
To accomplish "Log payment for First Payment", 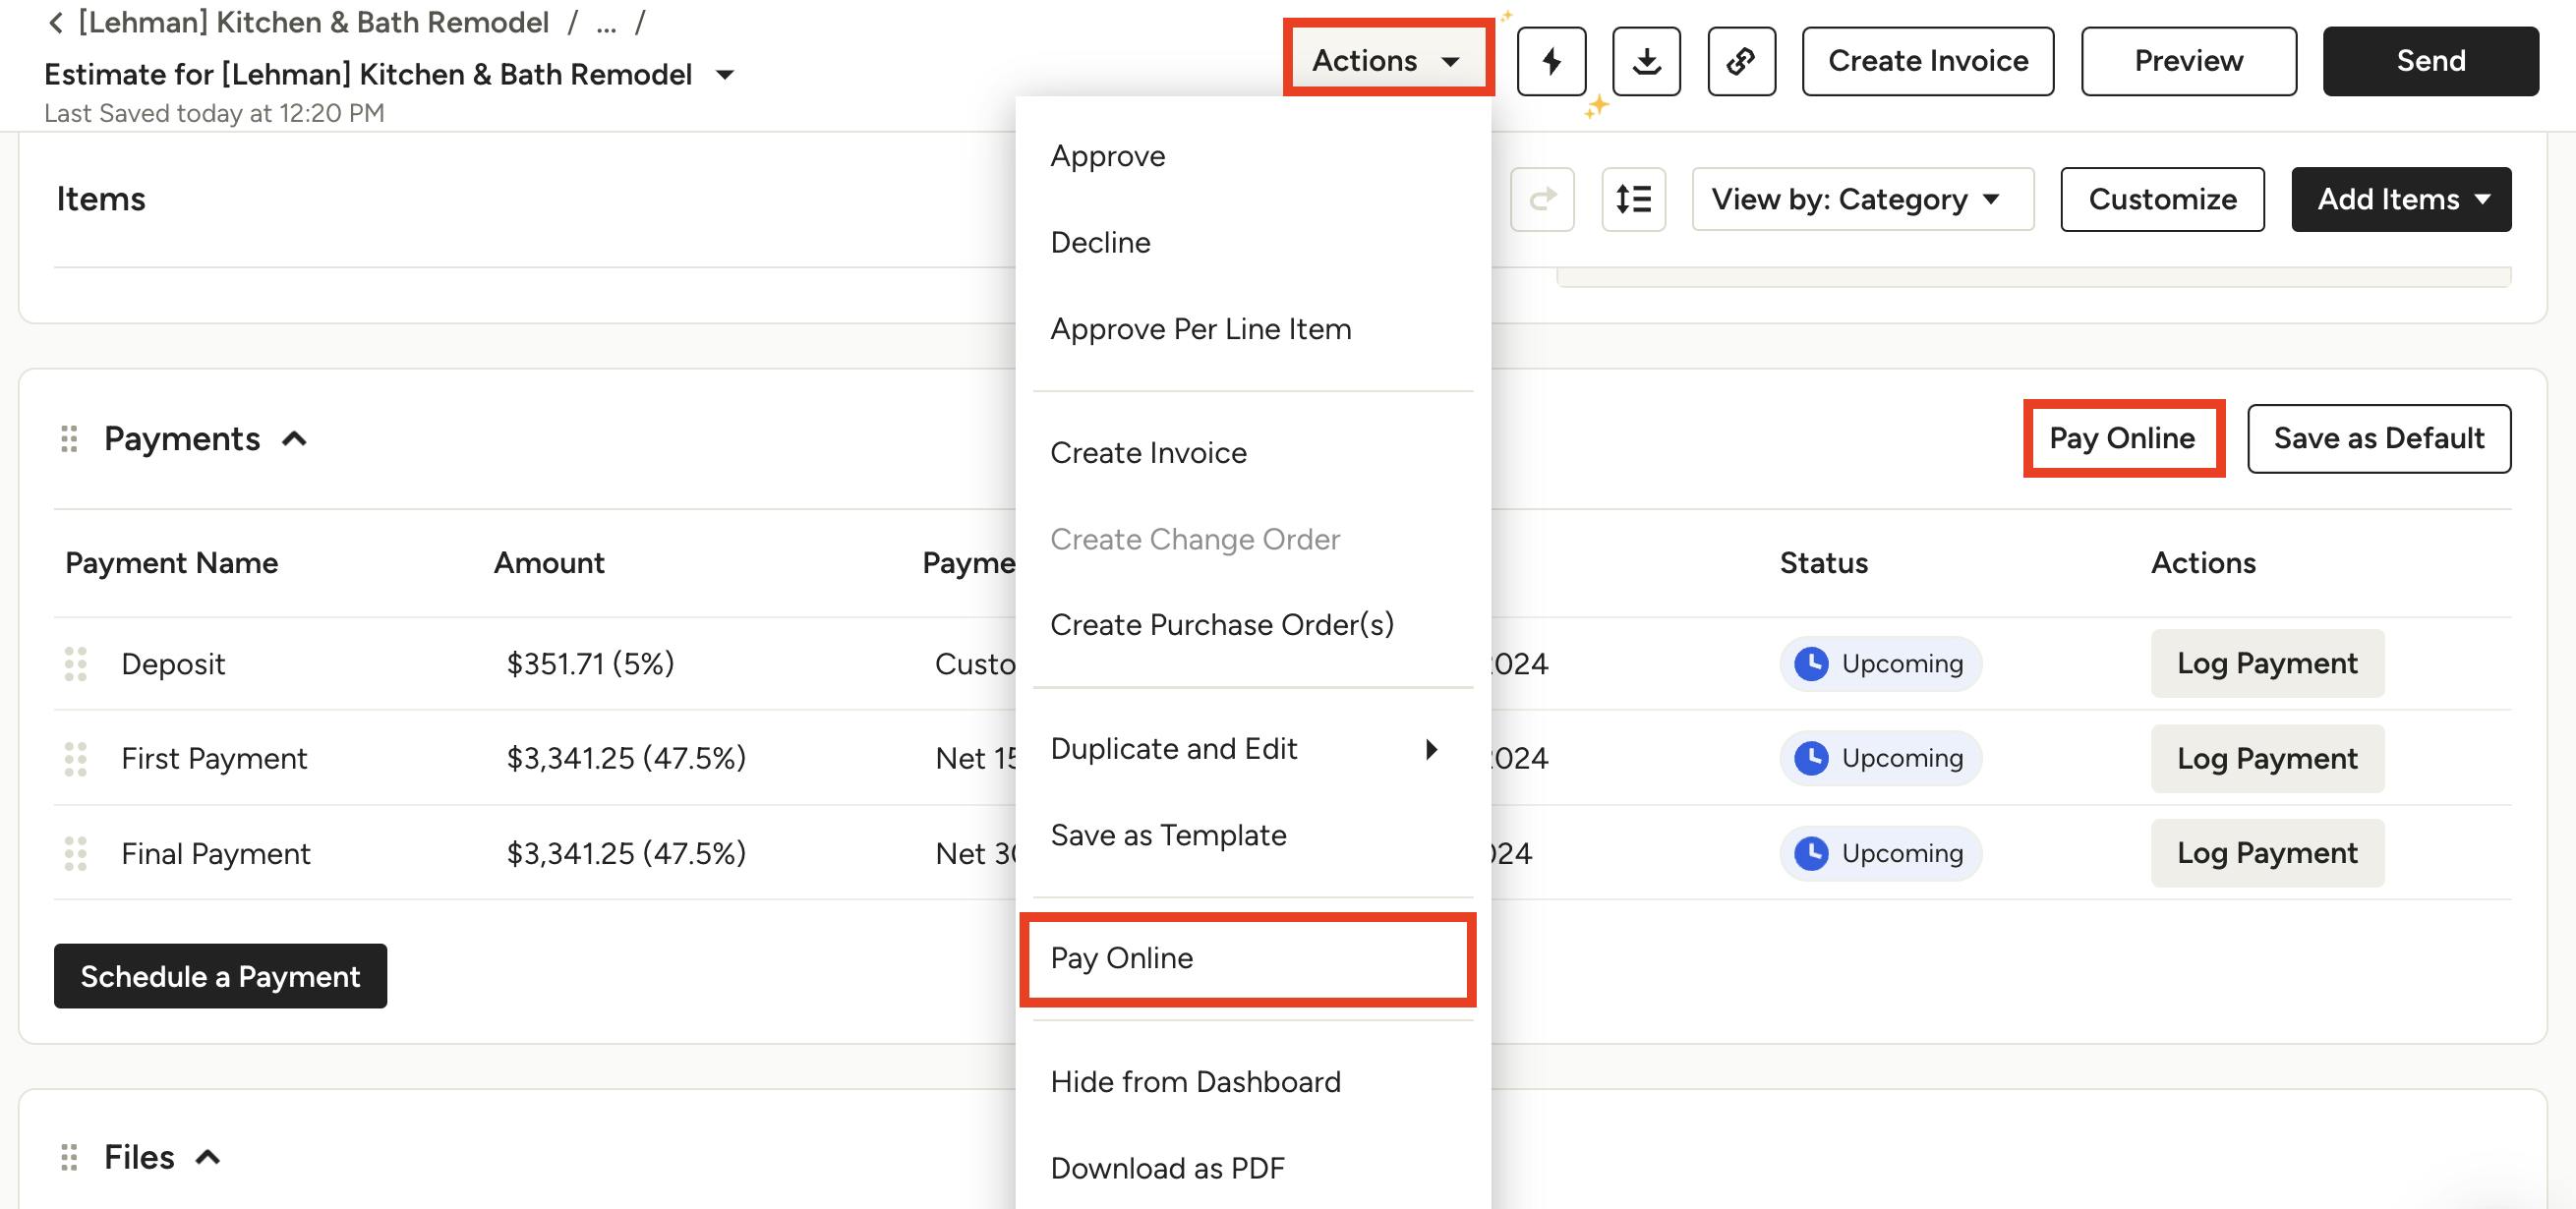I will pyautogui.click(x=2267, y=758).
